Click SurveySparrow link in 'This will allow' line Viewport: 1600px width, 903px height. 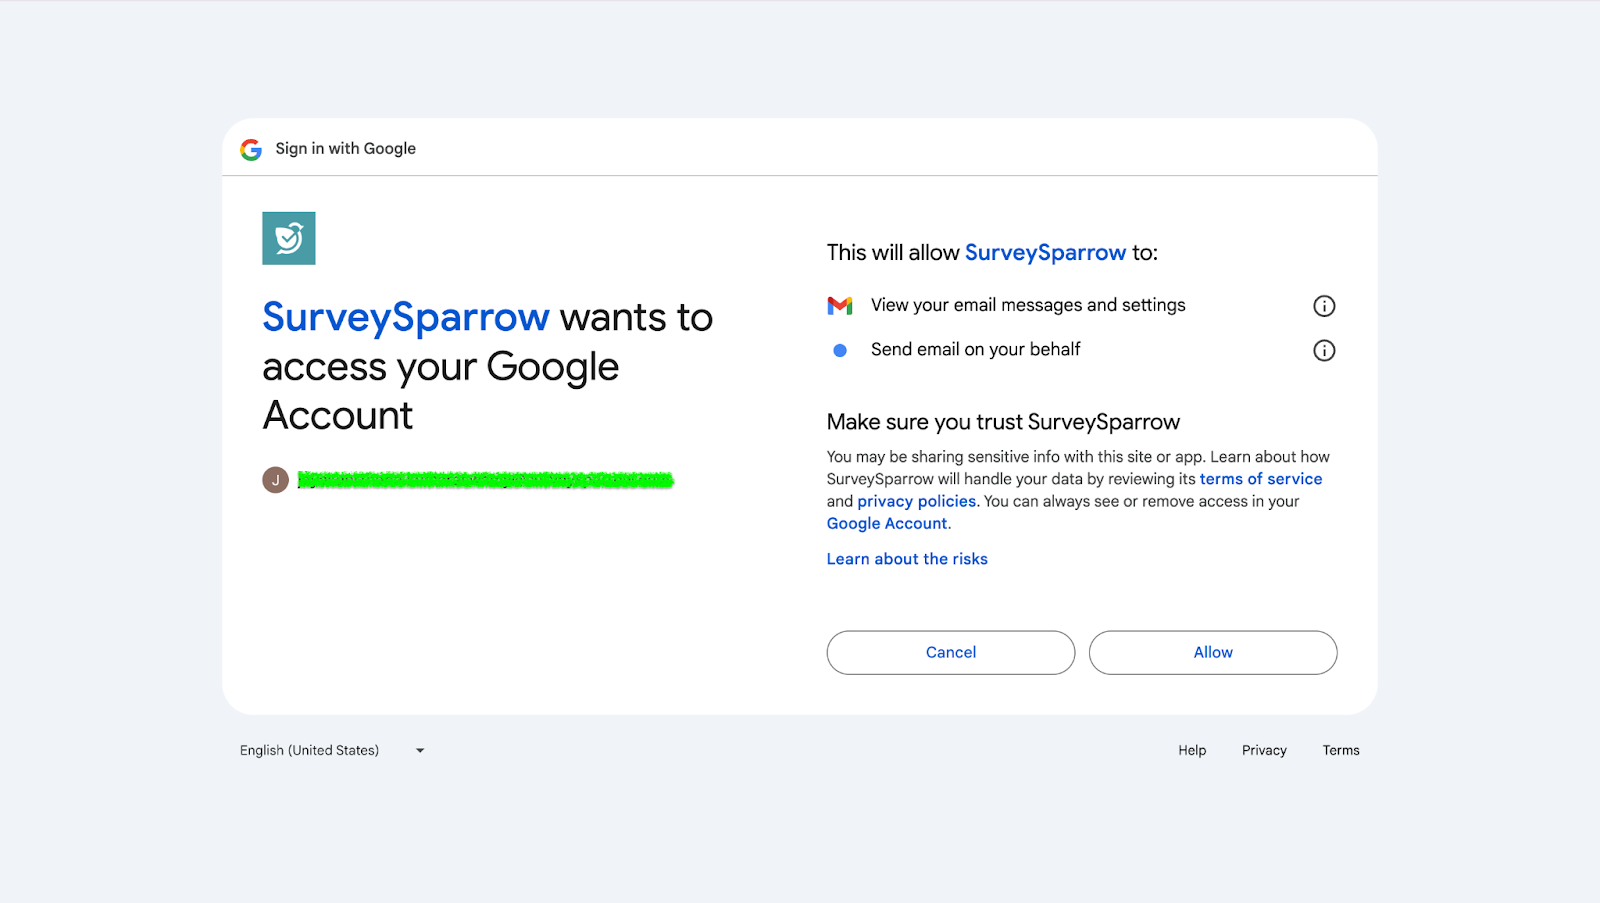[x=1045, y=253]
